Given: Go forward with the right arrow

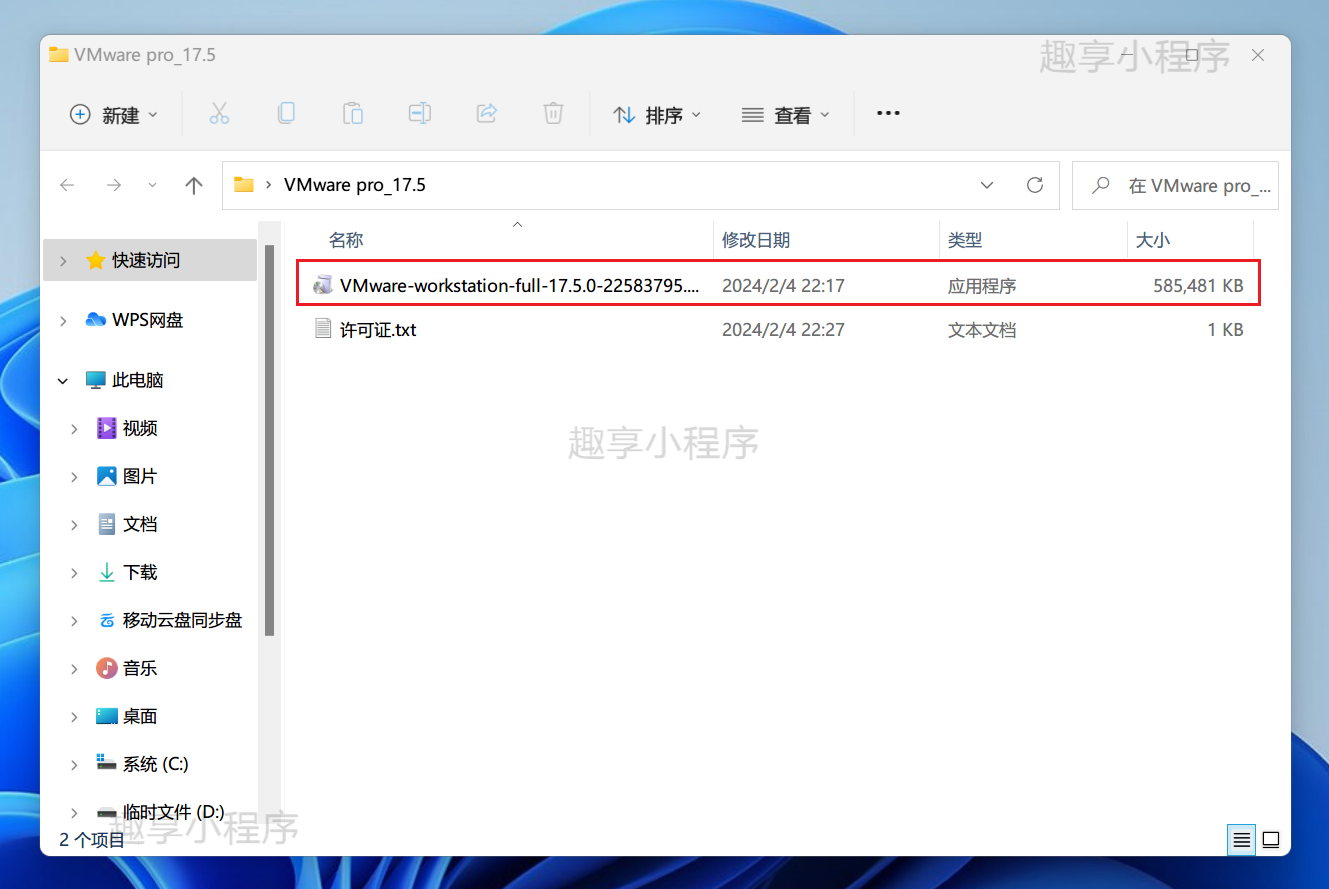Looking at the screenshot, I should tap(114, 185).
